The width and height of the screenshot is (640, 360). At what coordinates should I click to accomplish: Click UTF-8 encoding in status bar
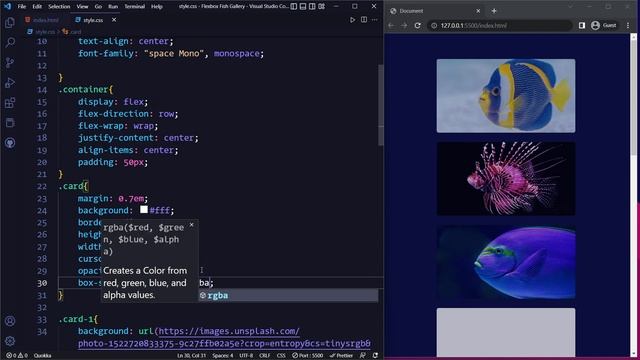[x=246, y=356]
